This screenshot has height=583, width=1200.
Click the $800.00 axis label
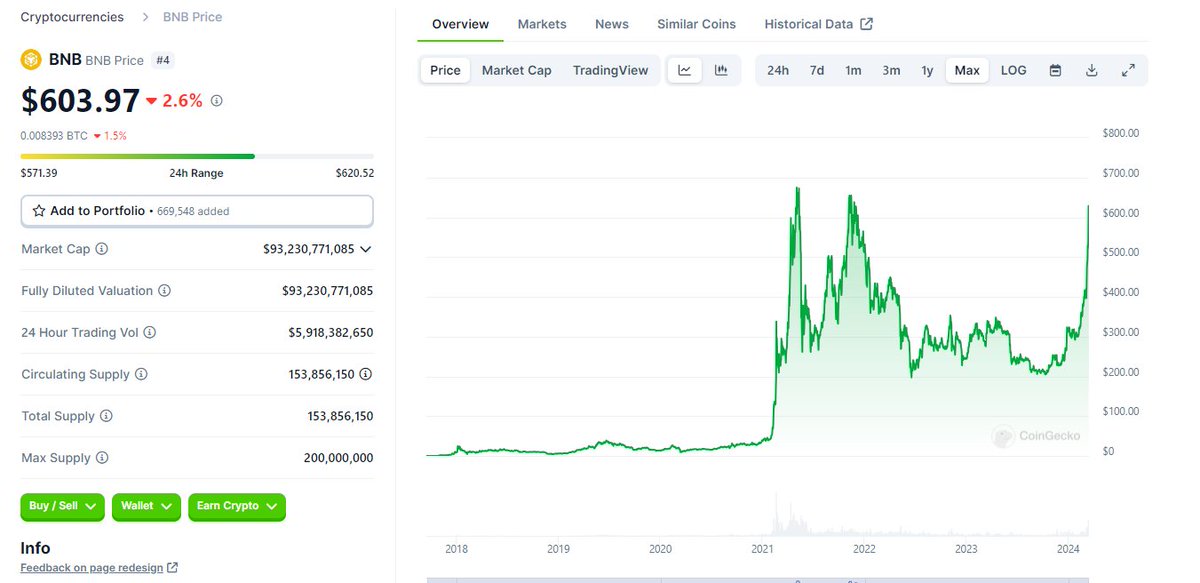point(1121,133)
